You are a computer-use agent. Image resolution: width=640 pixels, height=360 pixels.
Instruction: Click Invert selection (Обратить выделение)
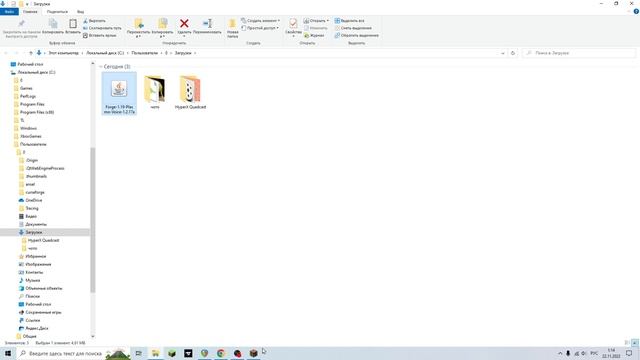[x=356, y=36]
